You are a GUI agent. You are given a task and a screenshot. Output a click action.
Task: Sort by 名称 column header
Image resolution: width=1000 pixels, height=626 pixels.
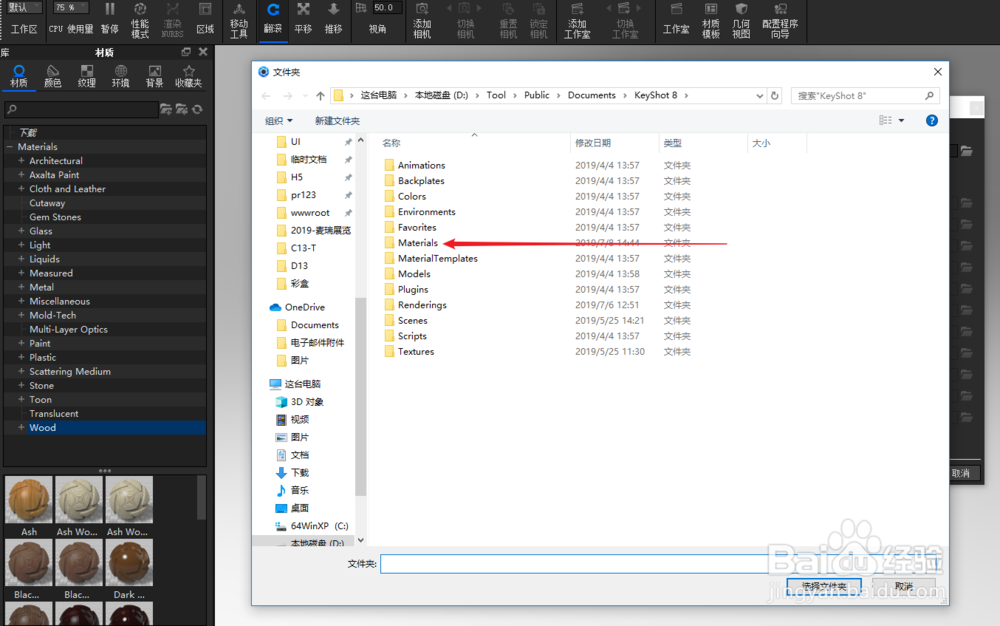click(391, 143)
